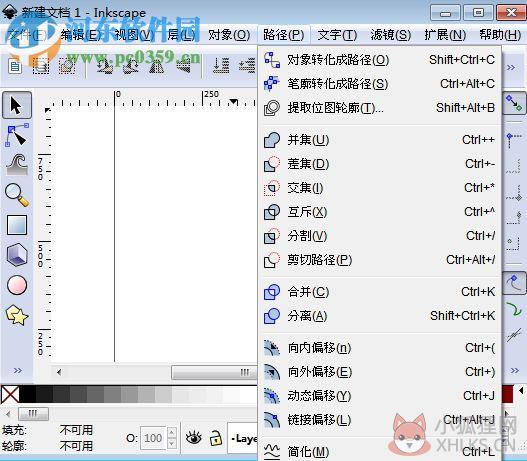Expand the left toolbox overflow chevron
527x461 pixels.
click(17, 371)
